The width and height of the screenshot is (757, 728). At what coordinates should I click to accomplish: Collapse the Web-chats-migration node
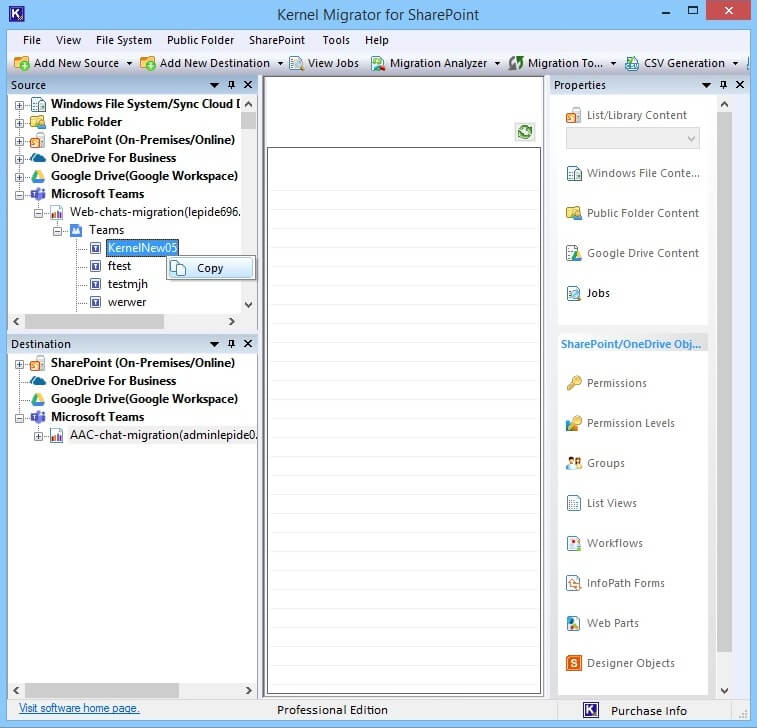coord(38,213)
